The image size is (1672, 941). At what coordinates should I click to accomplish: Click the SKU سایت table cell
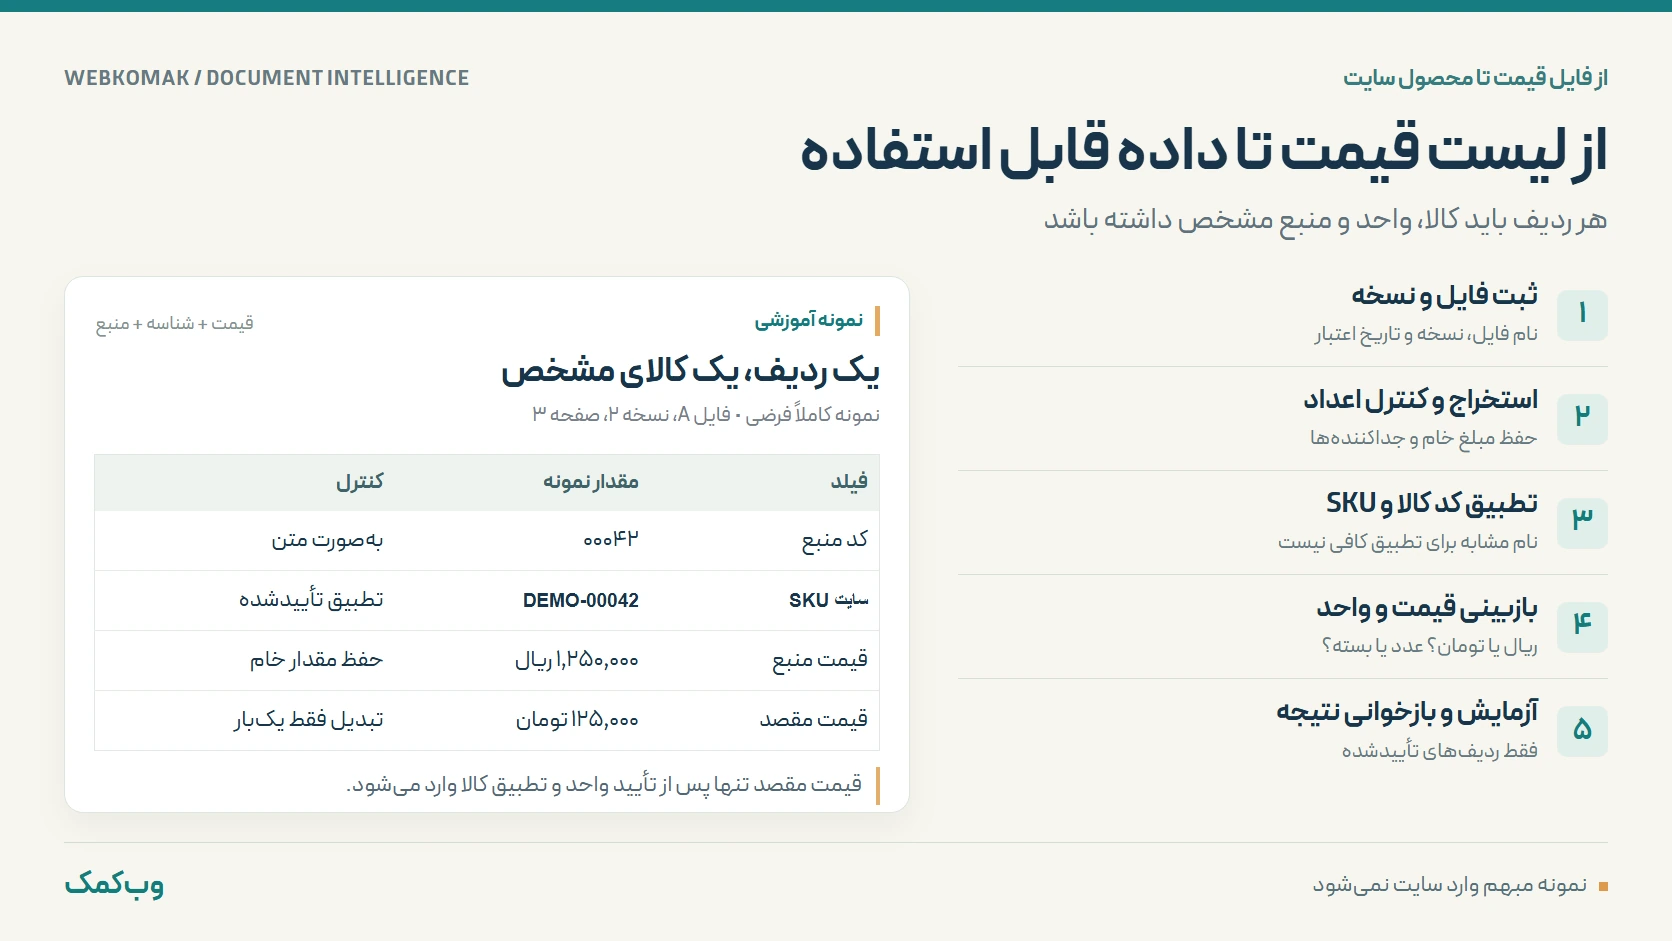point(829,600)
